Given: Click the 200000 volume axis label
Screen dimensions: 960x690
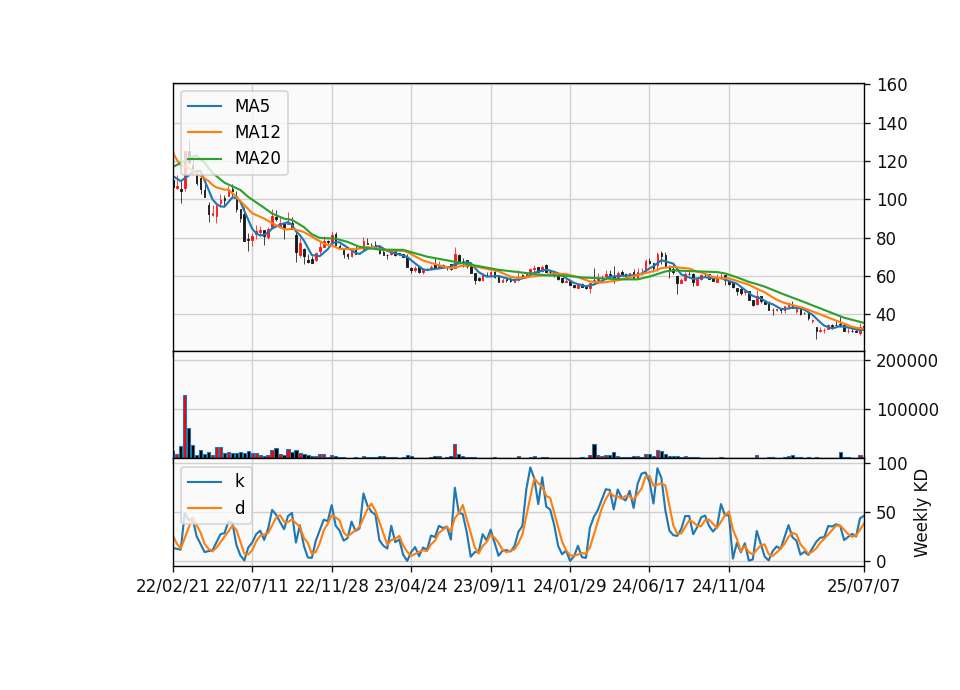Looking at the screenshot, I should (x=907, y=361).
